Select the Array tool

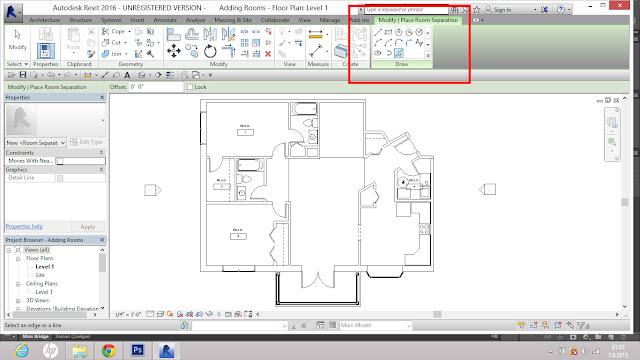tap(244, 43)
